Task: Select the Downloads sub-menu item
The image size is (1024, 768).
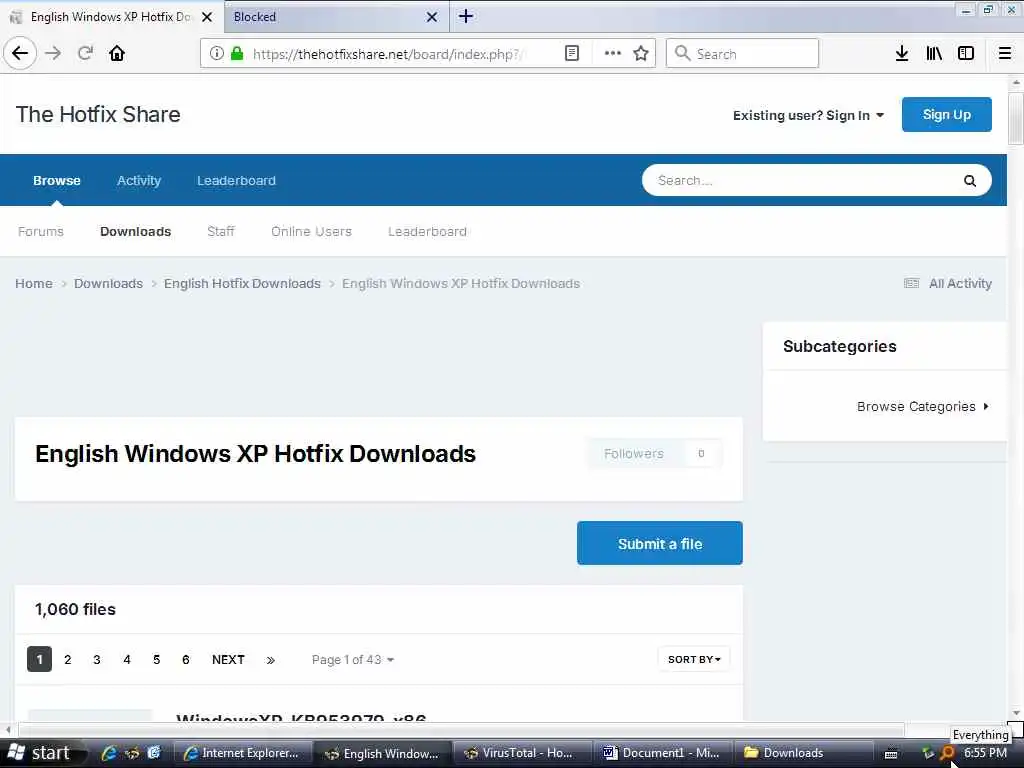Action: [135, 231]
